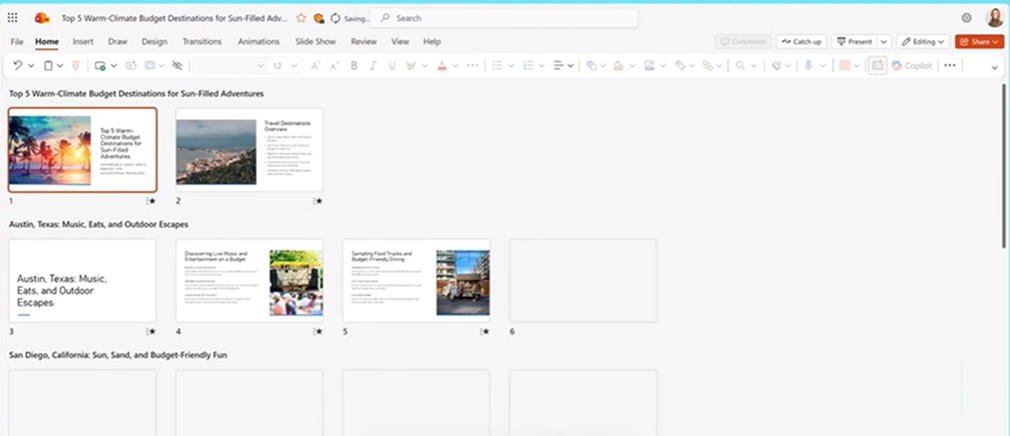Click the Catch up button
This screenshot has height=436, width=1010.
click(801, 41)
